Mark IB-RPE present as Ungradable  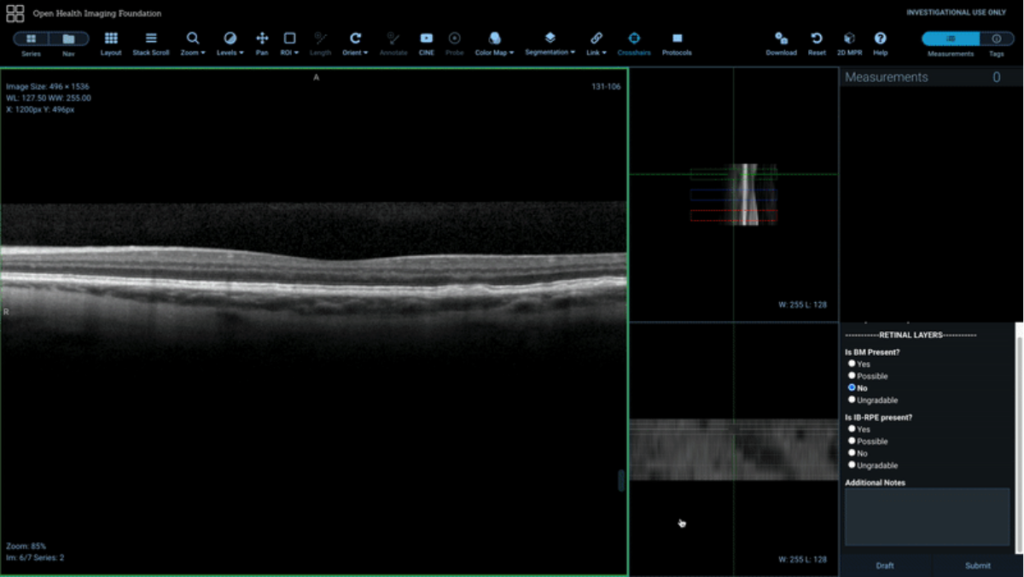click(852, 465)
